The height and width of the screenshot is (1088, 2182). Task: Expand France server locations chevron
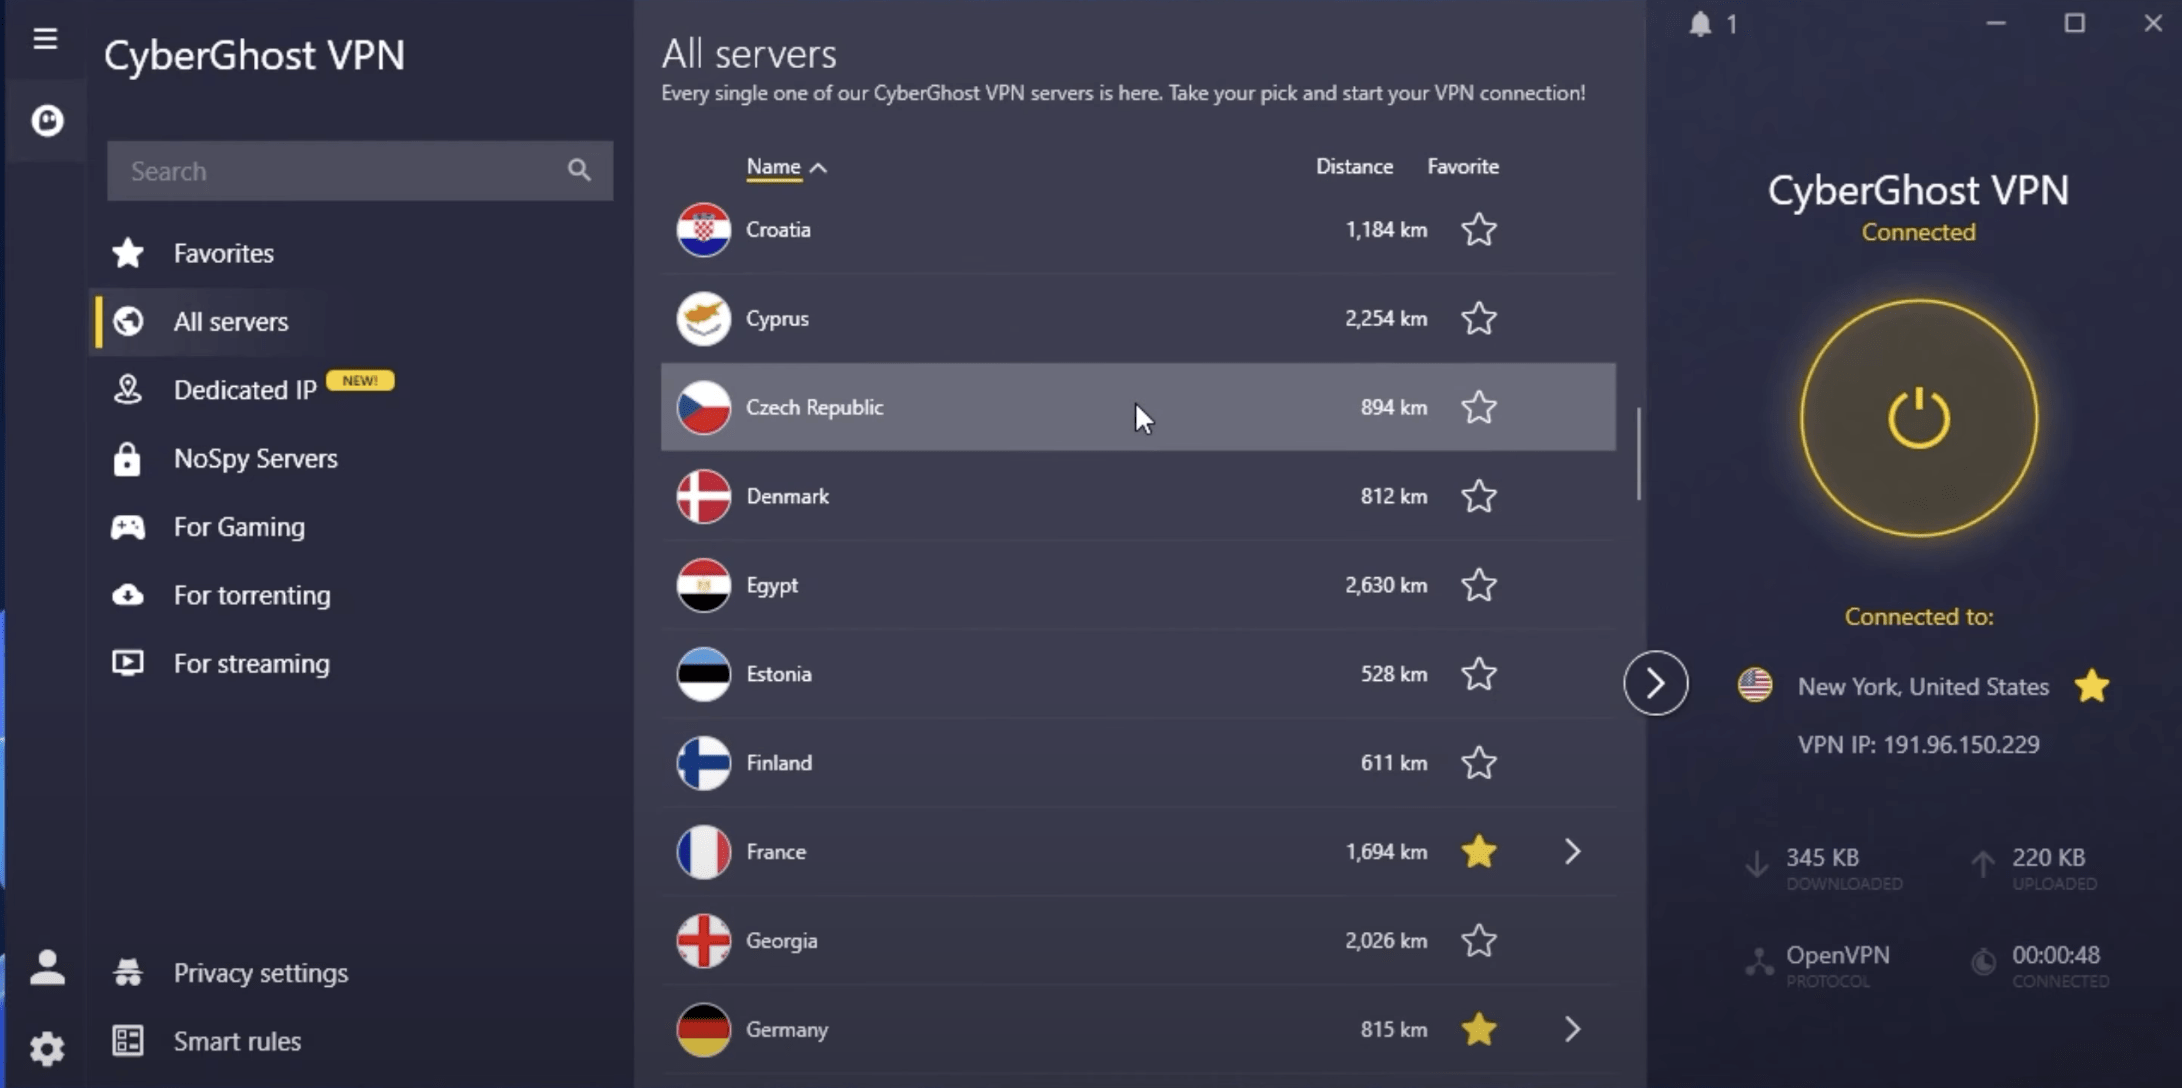point(1572,852)
